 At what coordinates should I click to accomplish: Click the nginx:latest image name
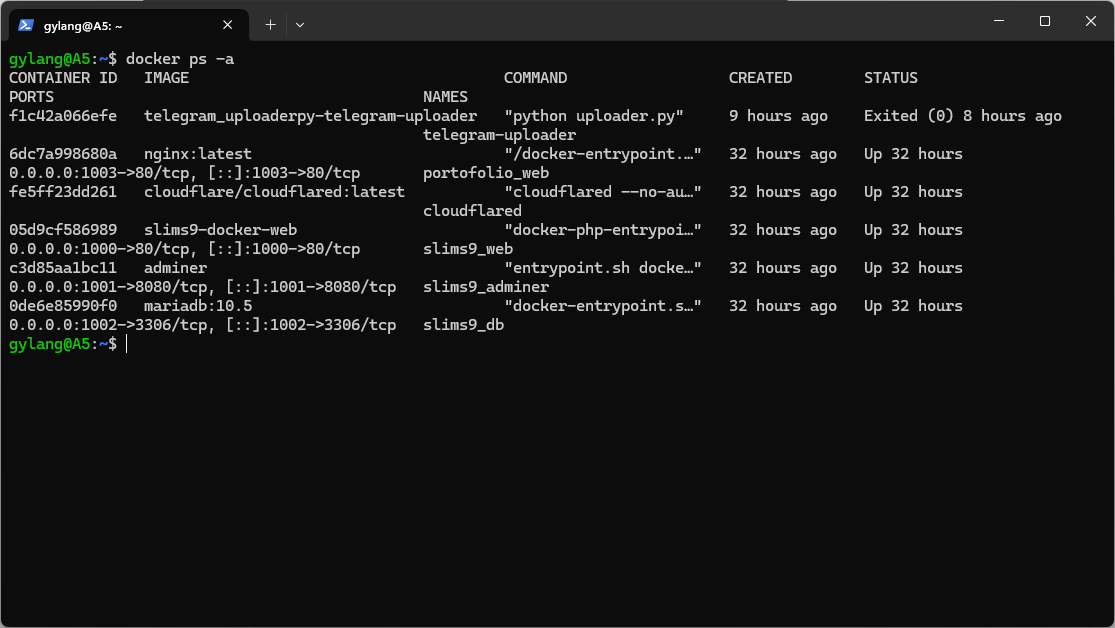[x=198, y=154]
